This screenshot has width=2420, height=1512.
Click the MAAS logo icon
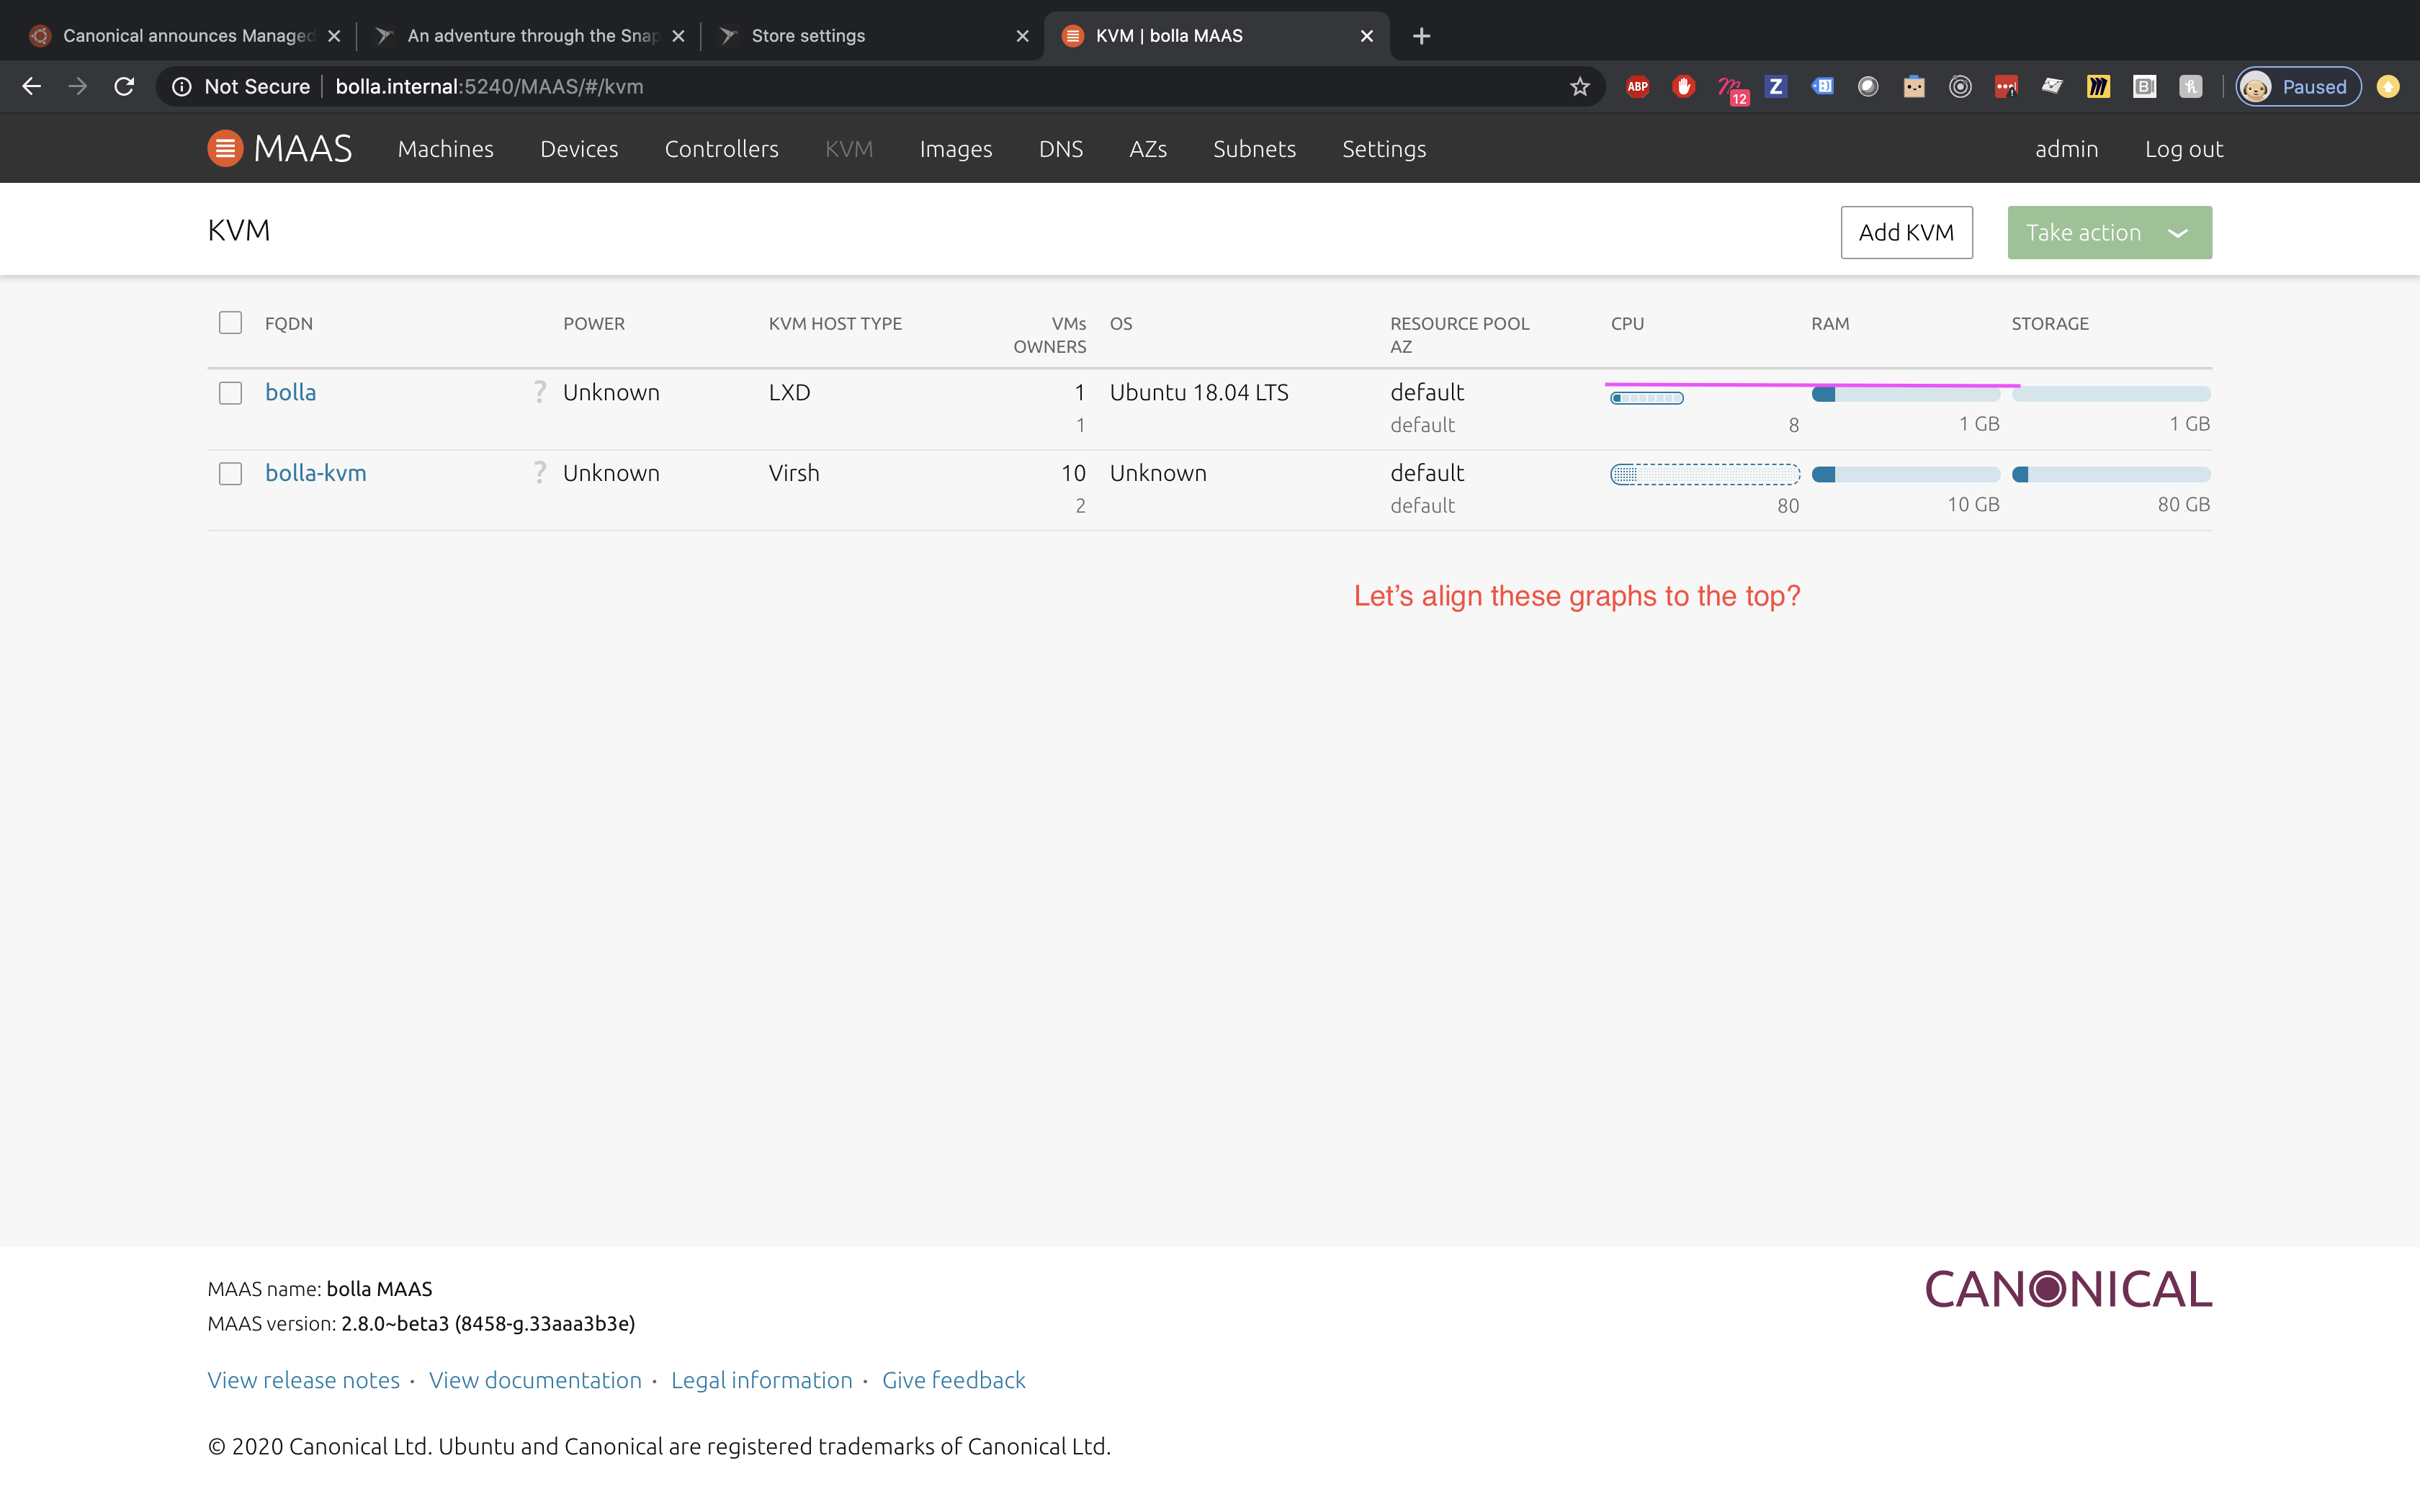pos(226,147)
